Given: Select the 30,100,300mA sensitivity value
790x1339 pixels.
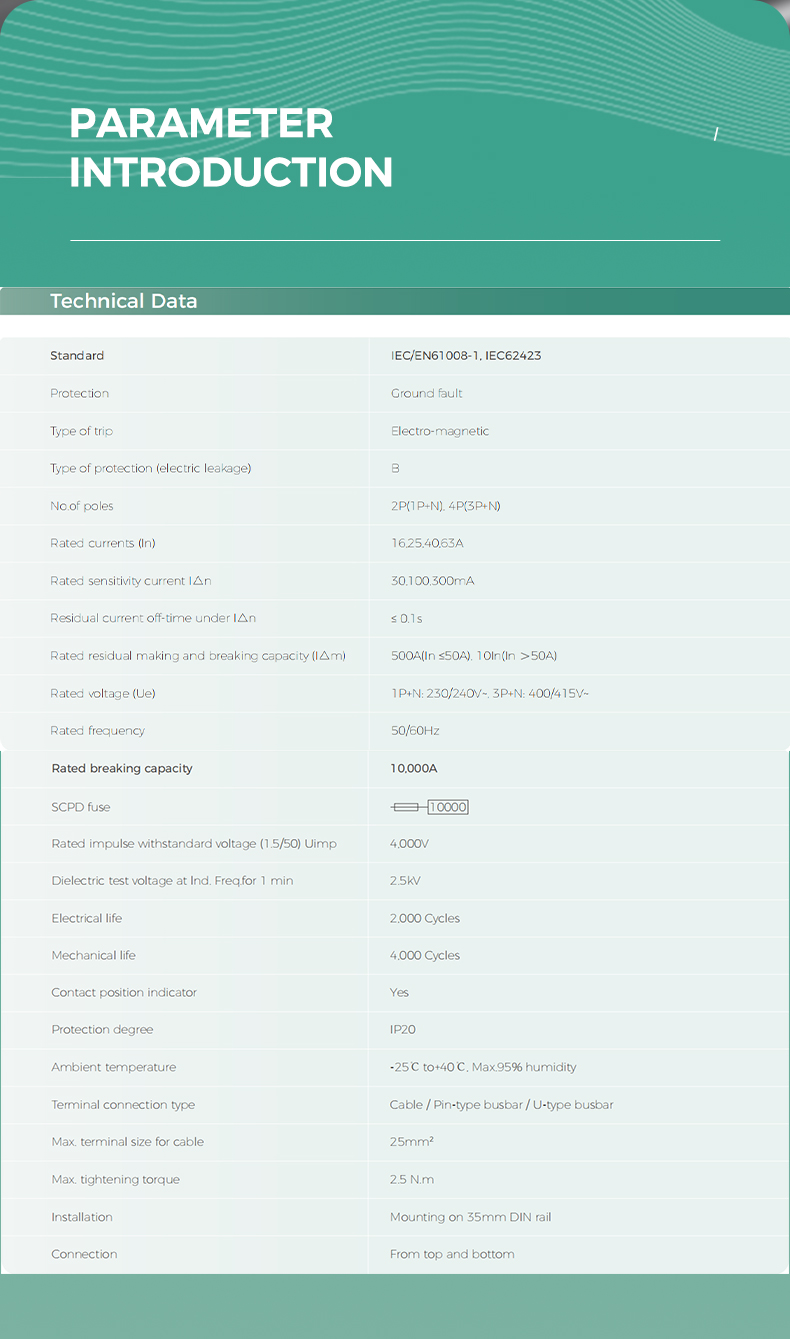Looking at the screenshot, I should (x=432, y=581).
